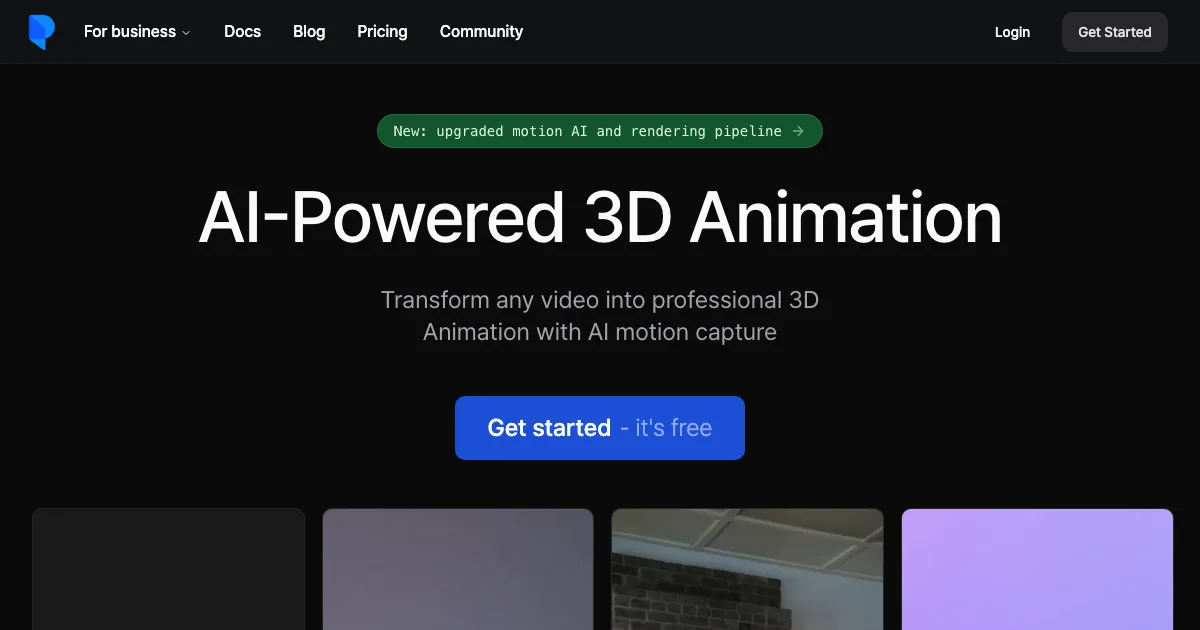
Task: Open the For business menu
Action: click(130, 32)
